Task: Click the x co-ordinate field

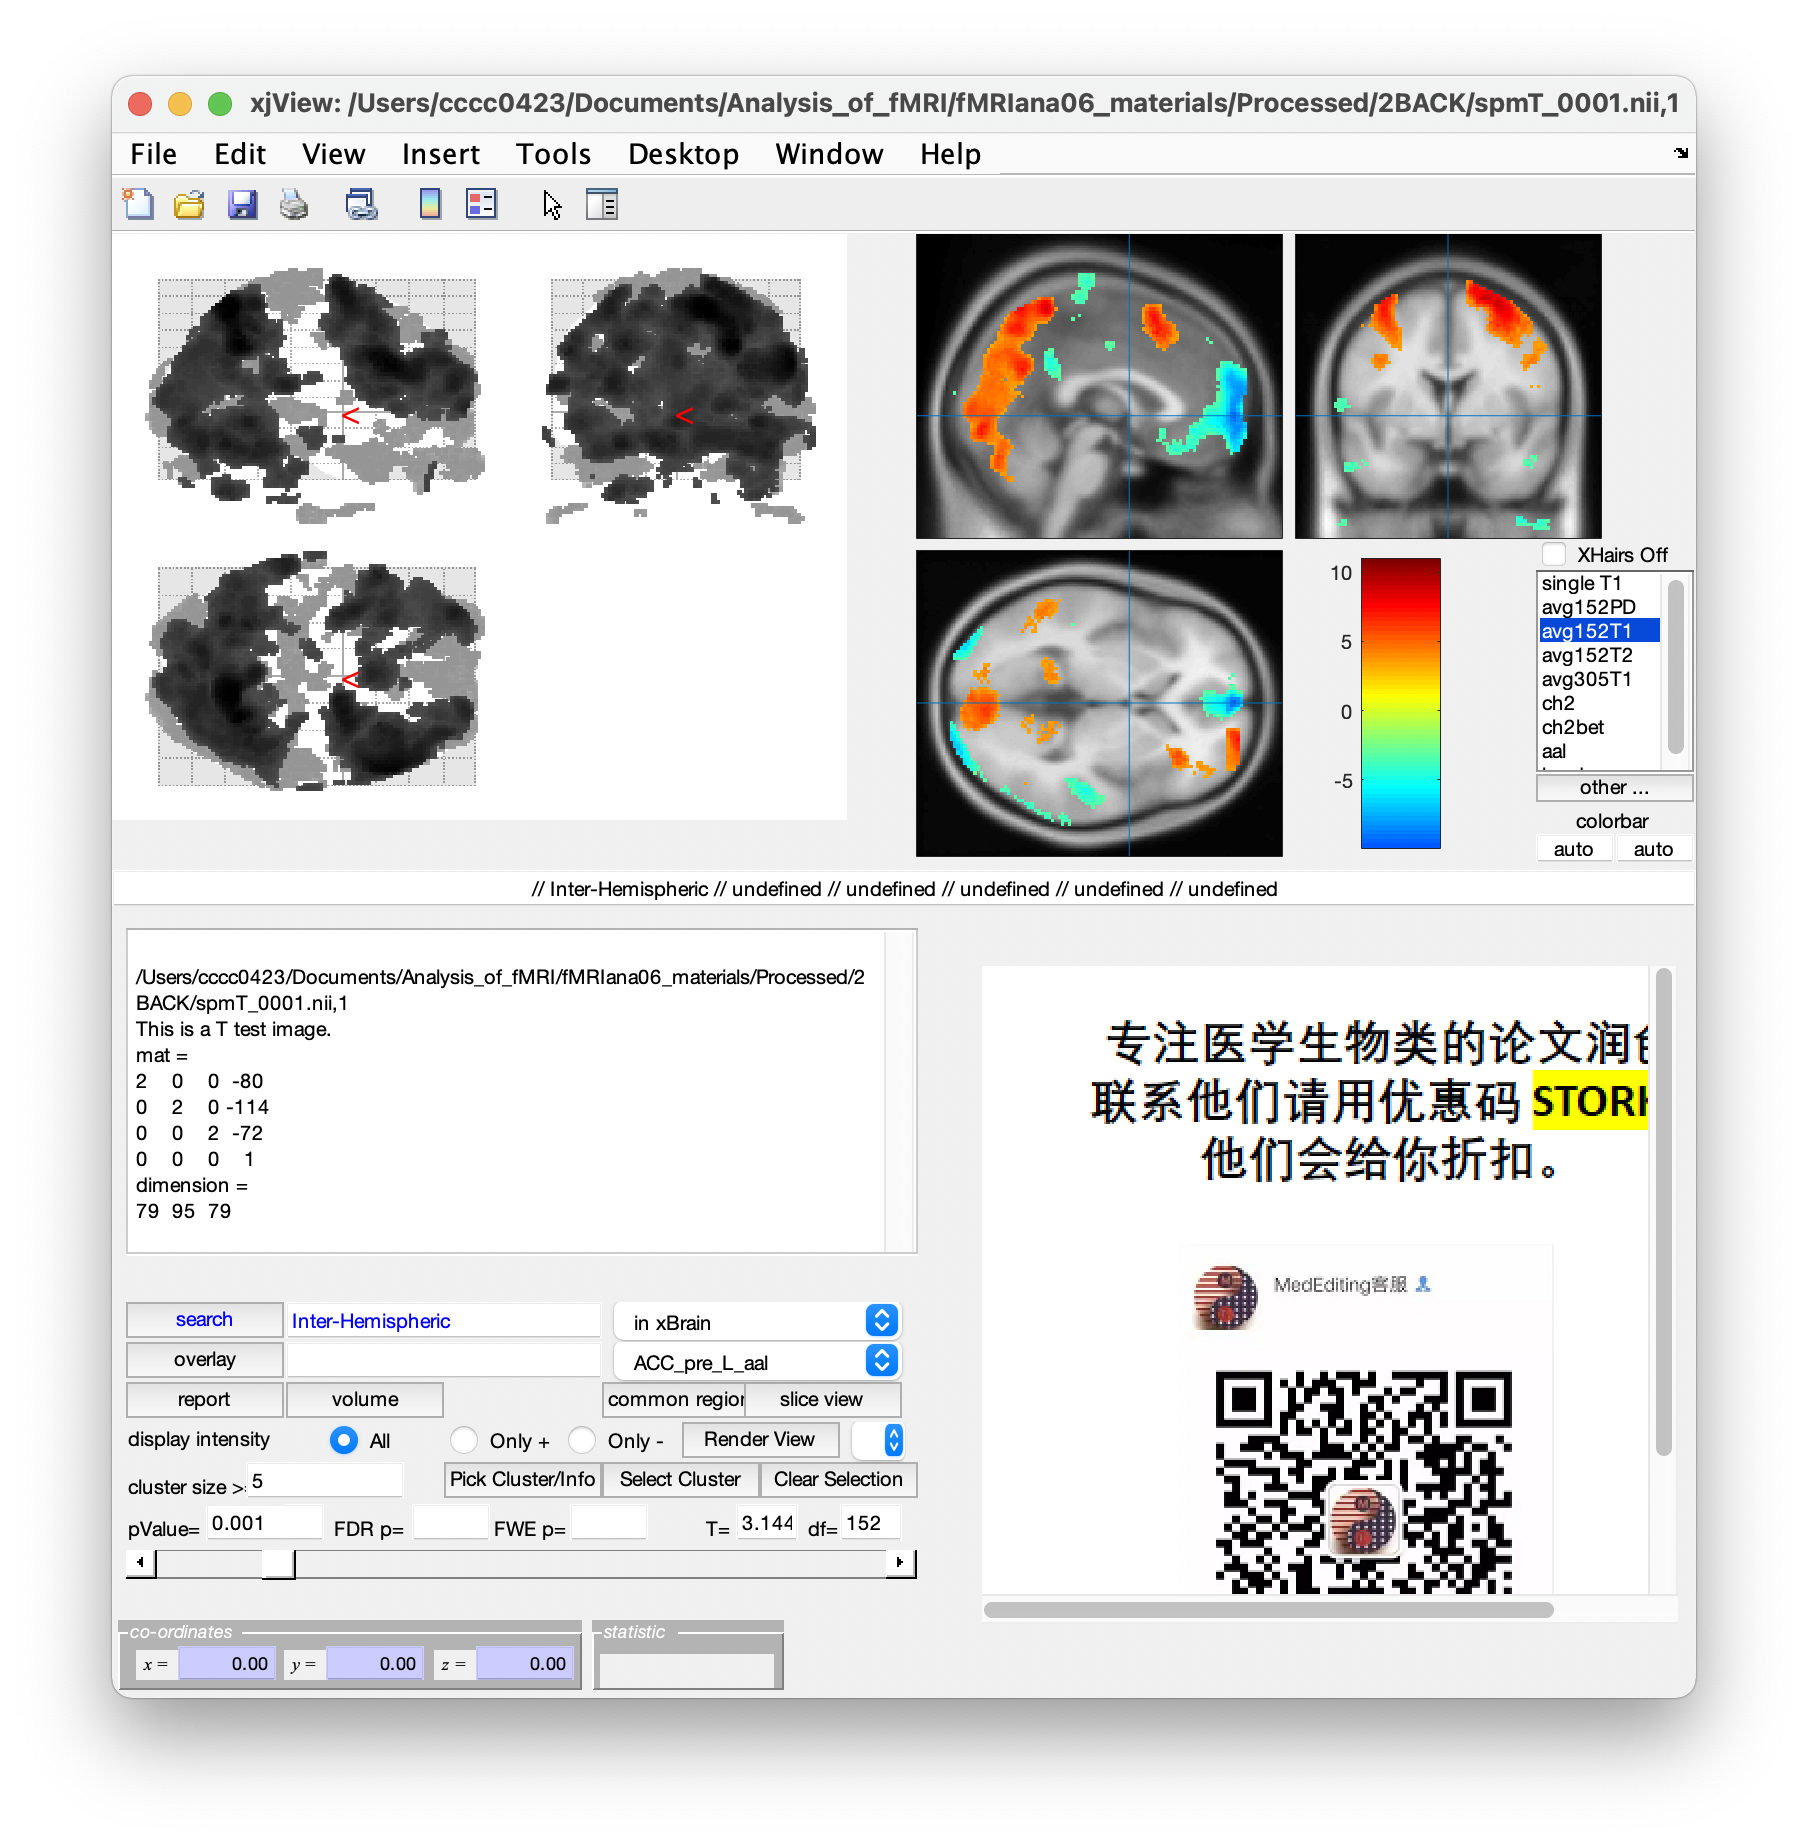Action: point(226,1664)
